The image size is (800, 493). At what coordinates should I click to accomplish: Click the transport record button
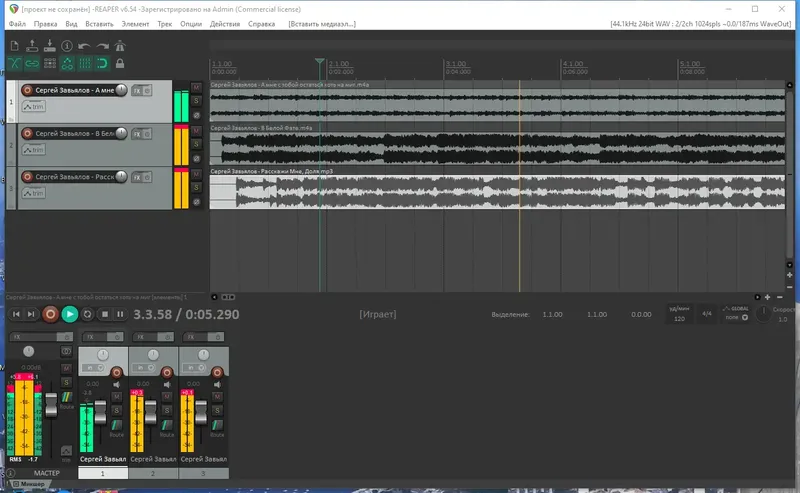50,314
